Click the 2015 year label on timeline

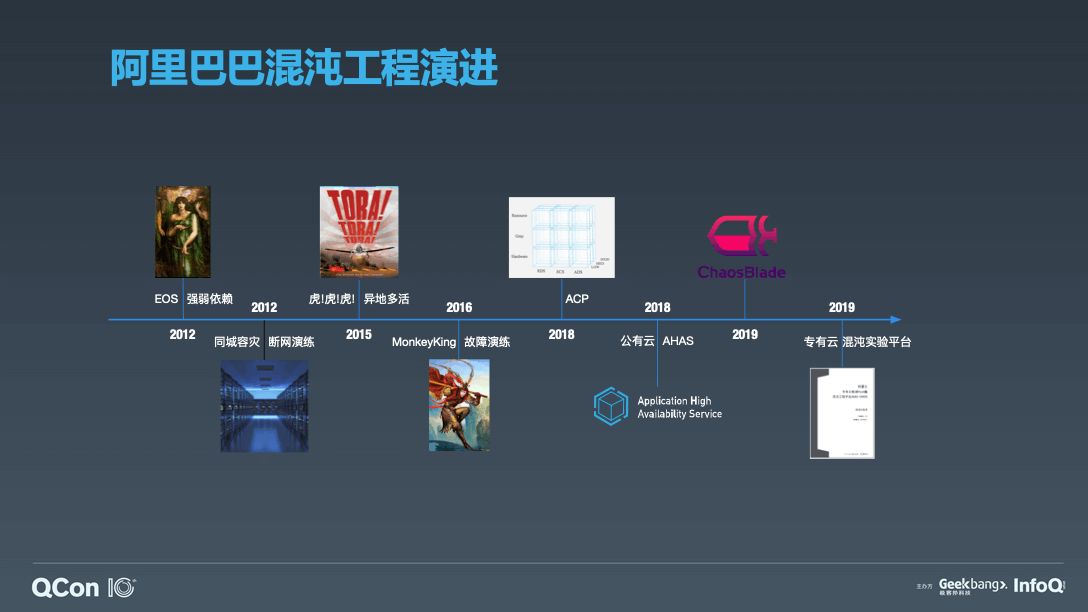coord(359,335)
